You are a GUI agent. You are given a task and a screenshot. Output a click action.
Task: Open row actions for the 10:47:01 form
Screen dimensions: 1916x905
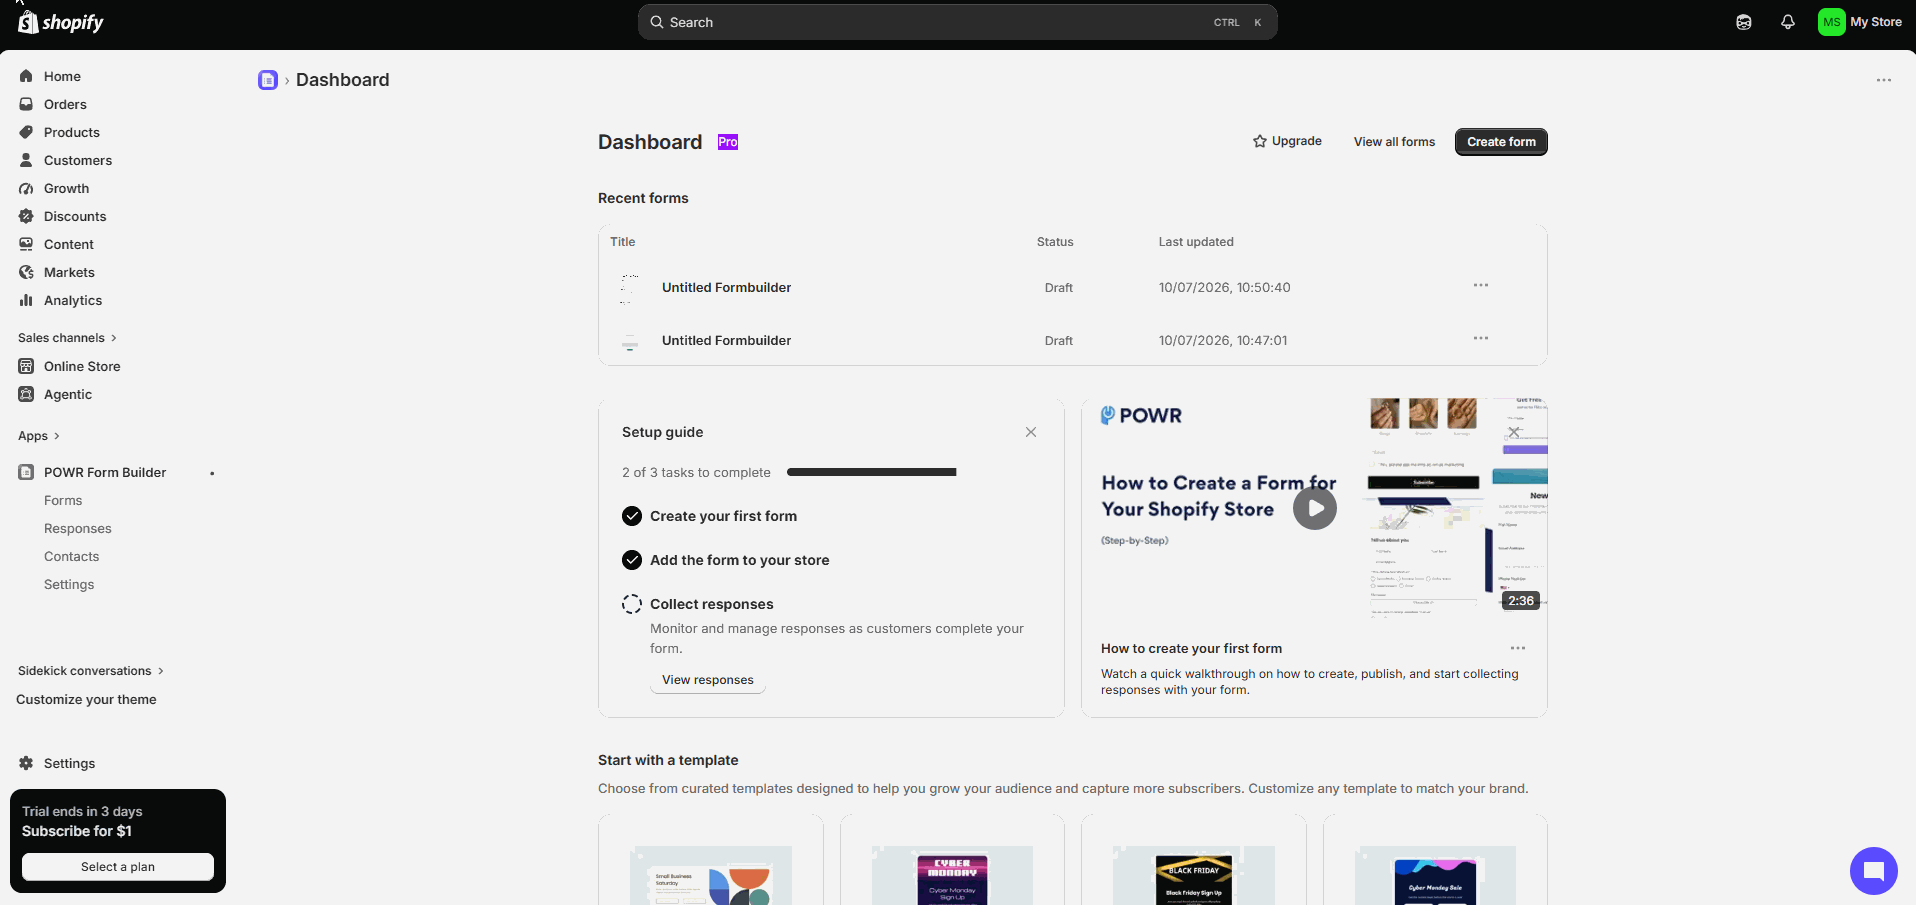click(1481, 339)
